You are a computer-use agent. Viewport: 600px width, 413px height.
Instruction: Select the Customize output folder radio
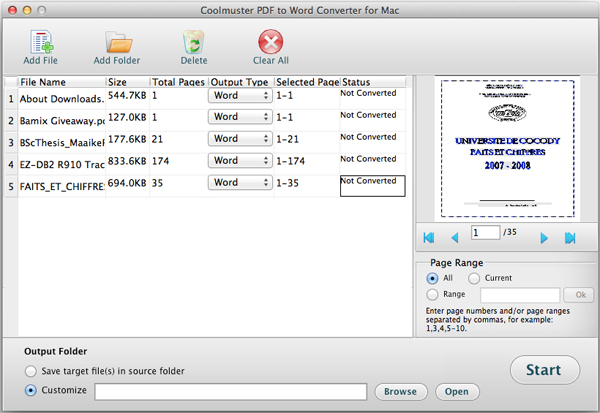pos(31,390)
